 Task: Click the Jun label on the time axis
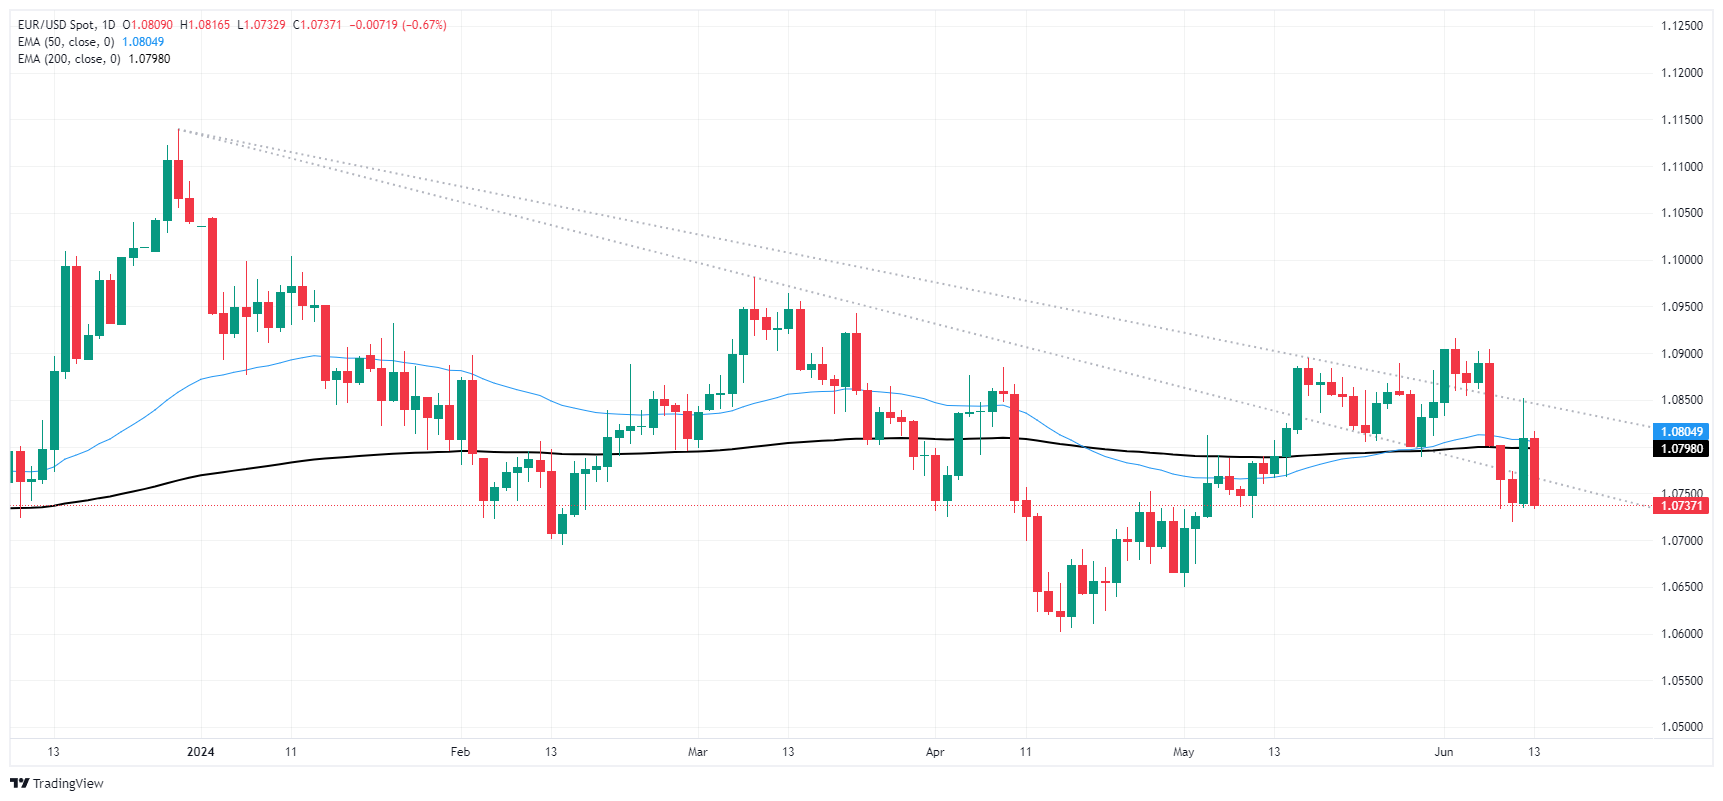coord(1444,752)
